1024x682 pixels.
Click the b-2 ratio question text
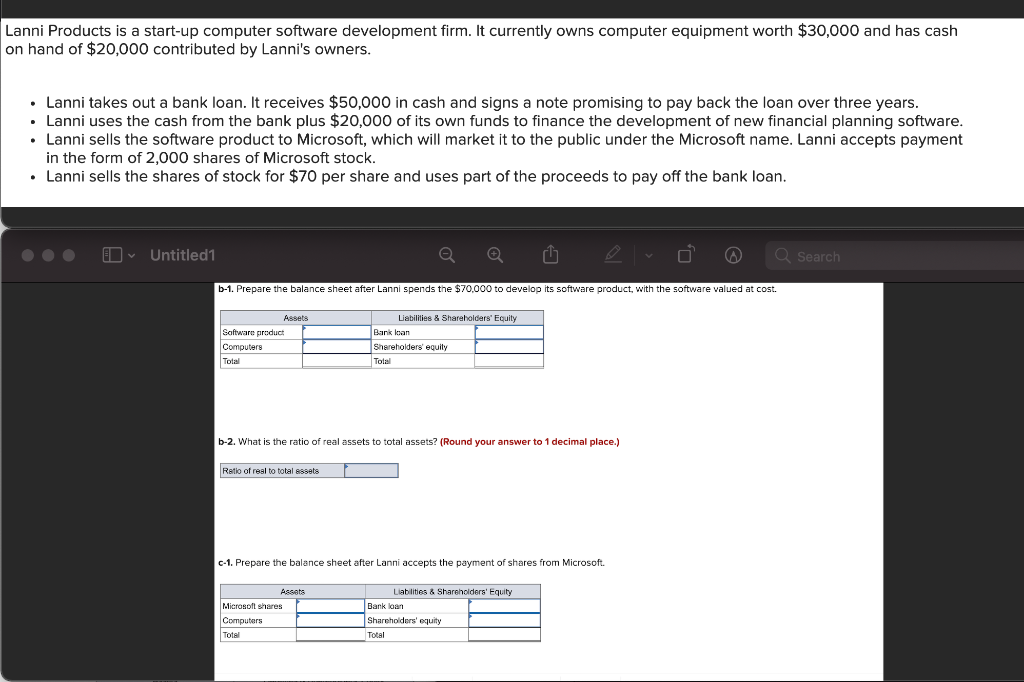coord(328,442)
